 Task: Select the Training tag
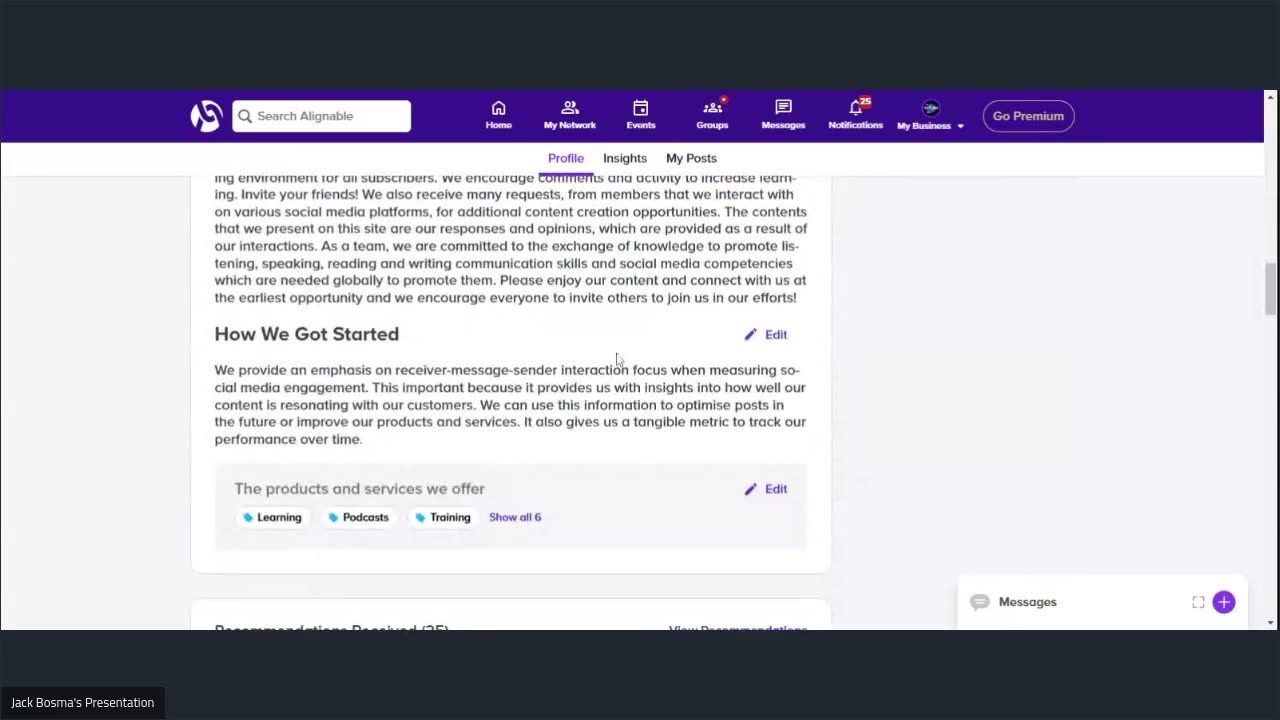pos(443,517)
